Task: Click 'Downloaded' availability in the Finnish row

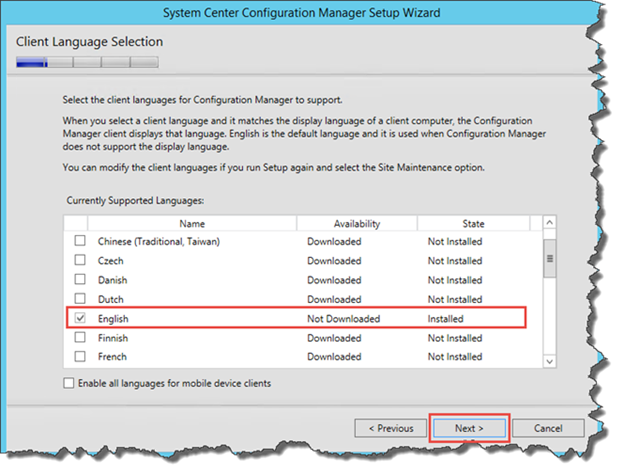Action: 334,338
